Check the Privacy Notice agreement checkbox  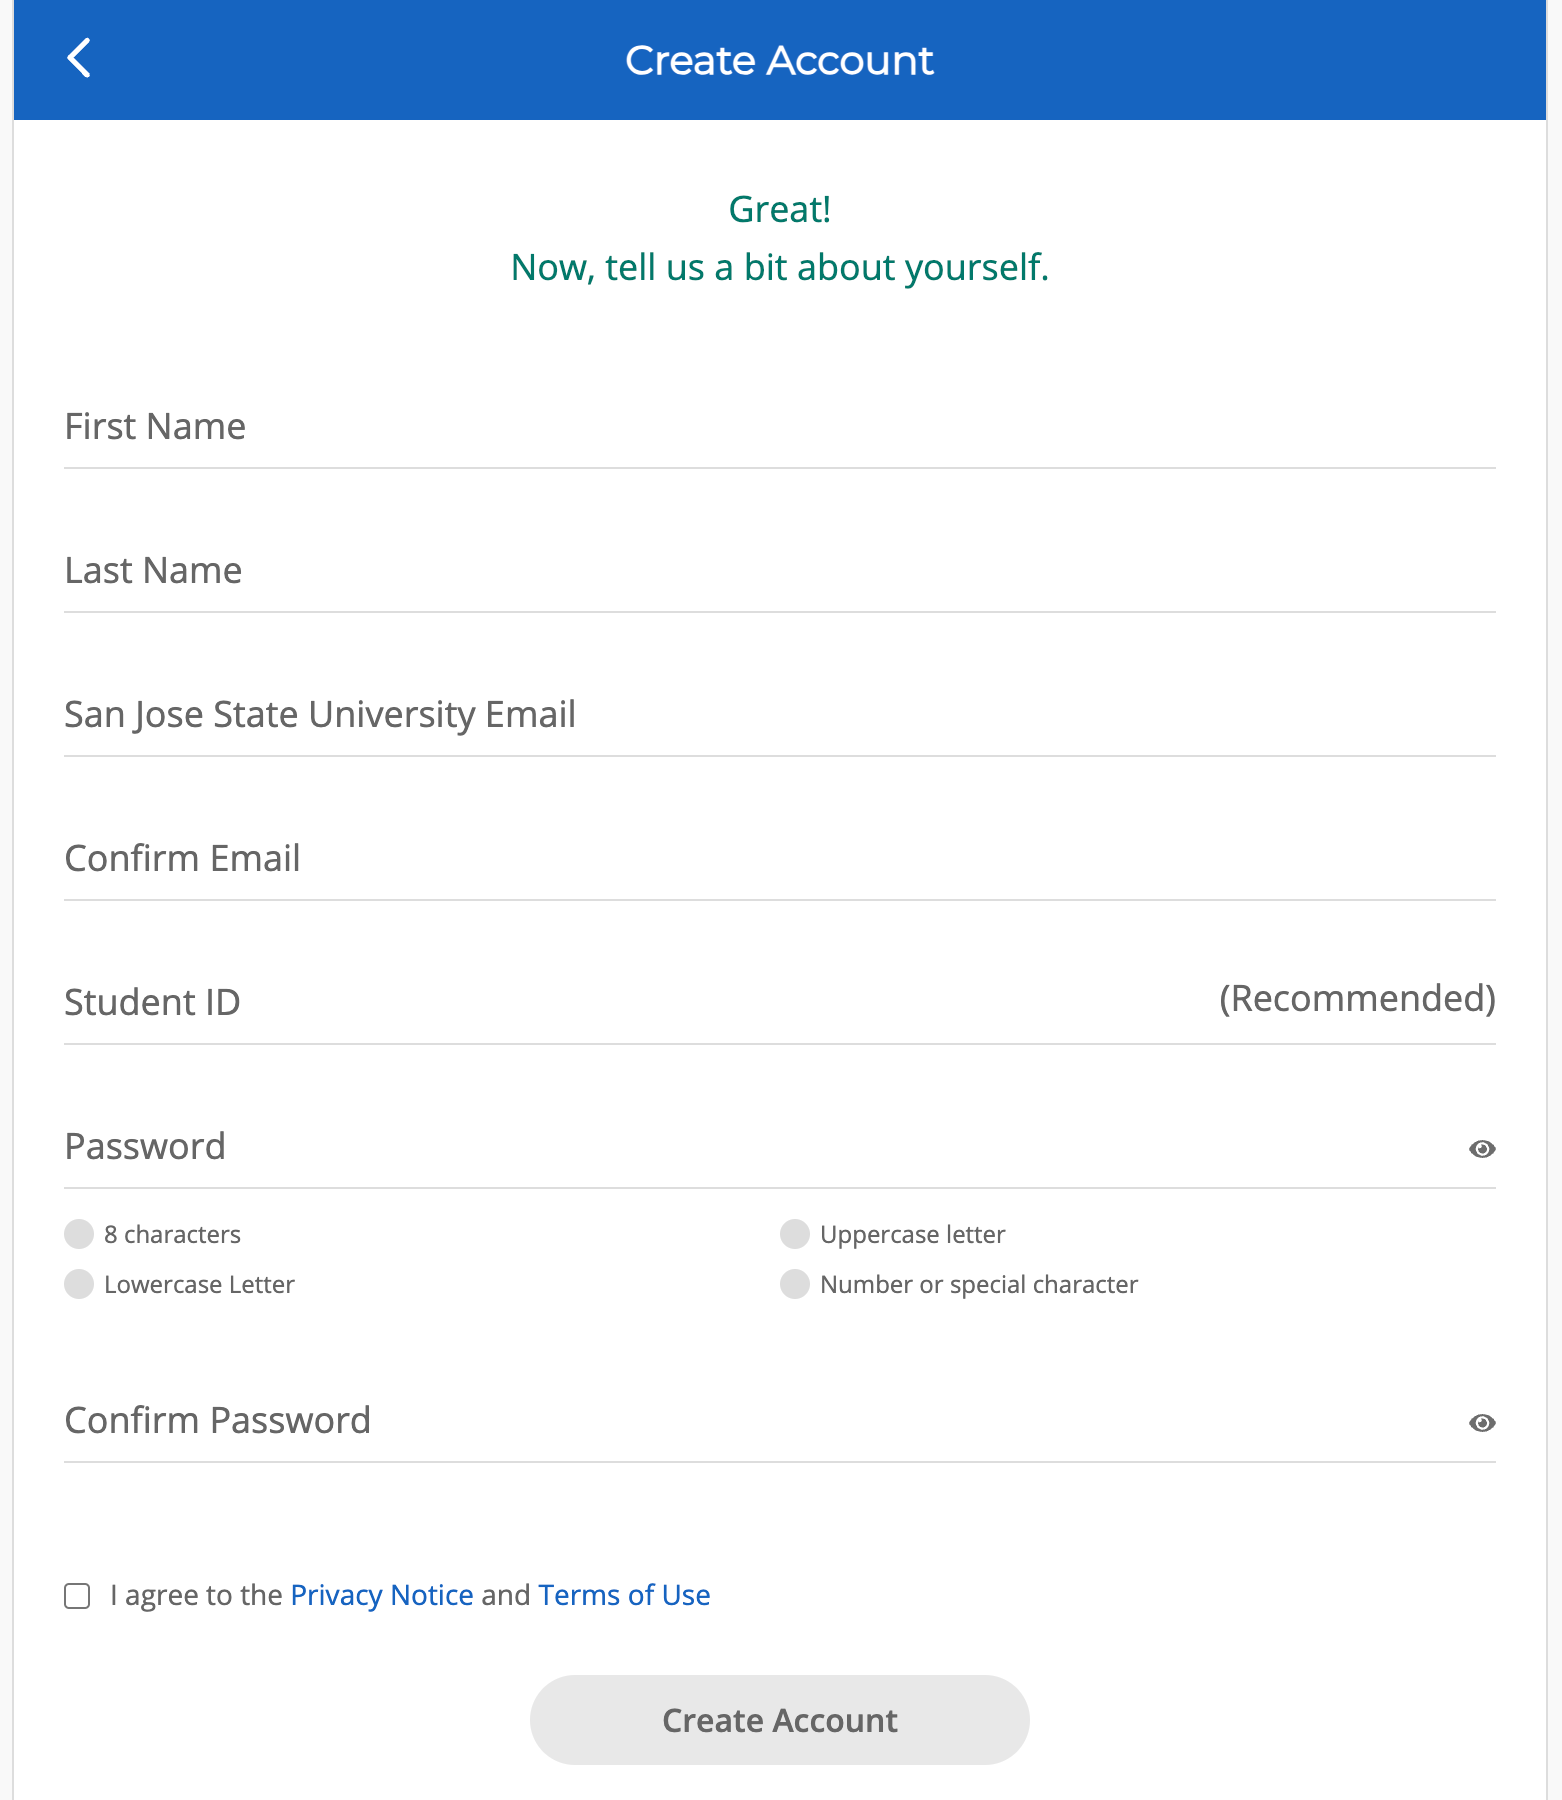click(x=77, y=1595)
